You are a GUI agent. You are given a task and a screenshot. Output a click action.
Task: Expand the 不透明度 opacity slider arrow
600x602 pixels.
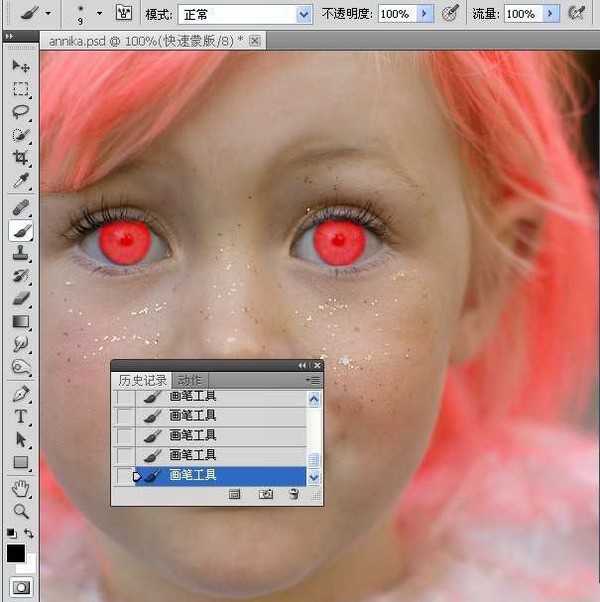(x=425, y=14)
